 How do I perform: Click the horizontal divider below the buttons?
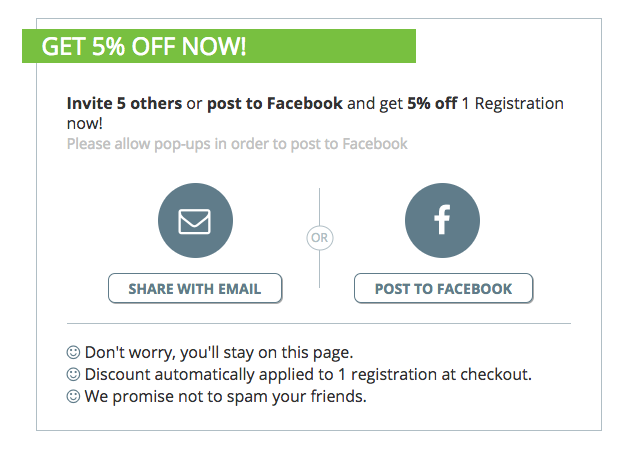319,324
